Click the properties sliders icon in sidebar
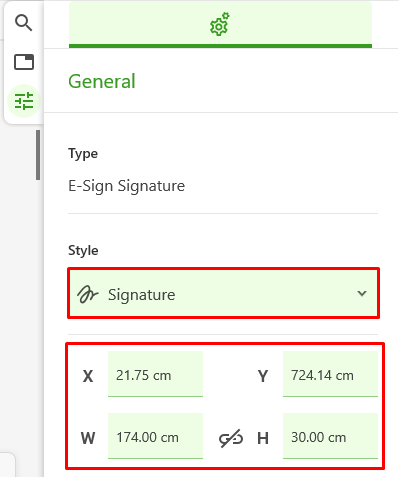 tap(24, 101)
